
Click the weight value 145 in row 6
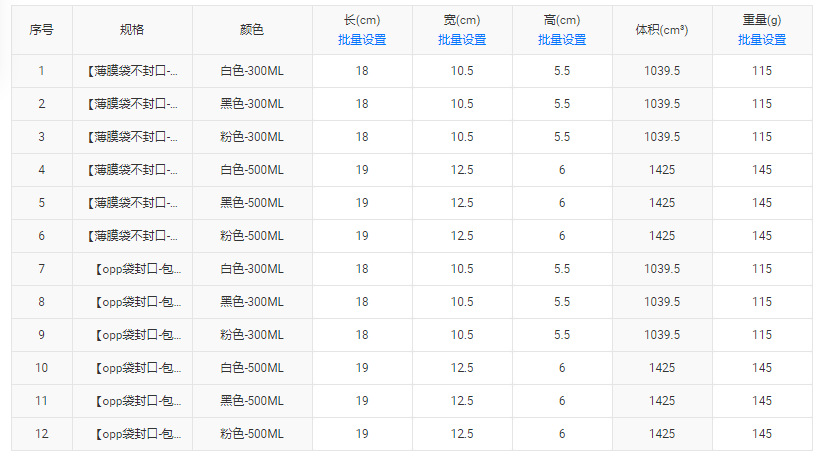click(x=762, y=236)
